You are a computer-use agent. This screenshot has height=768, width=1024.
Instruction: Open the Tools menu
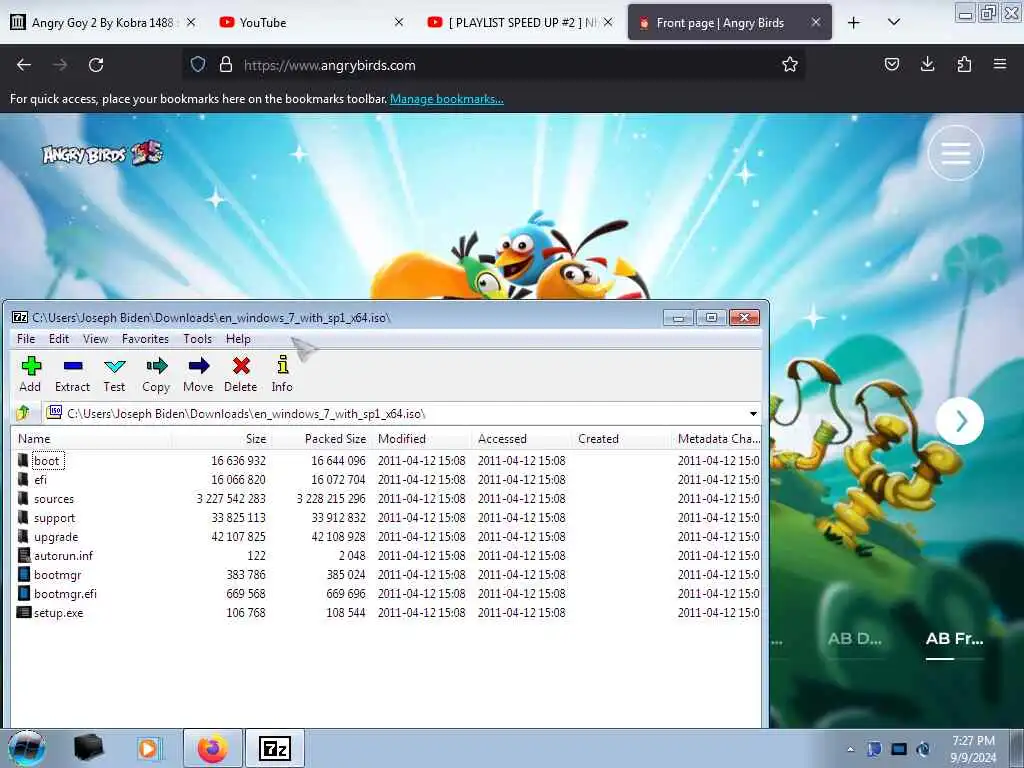click(x=197, y=339)
